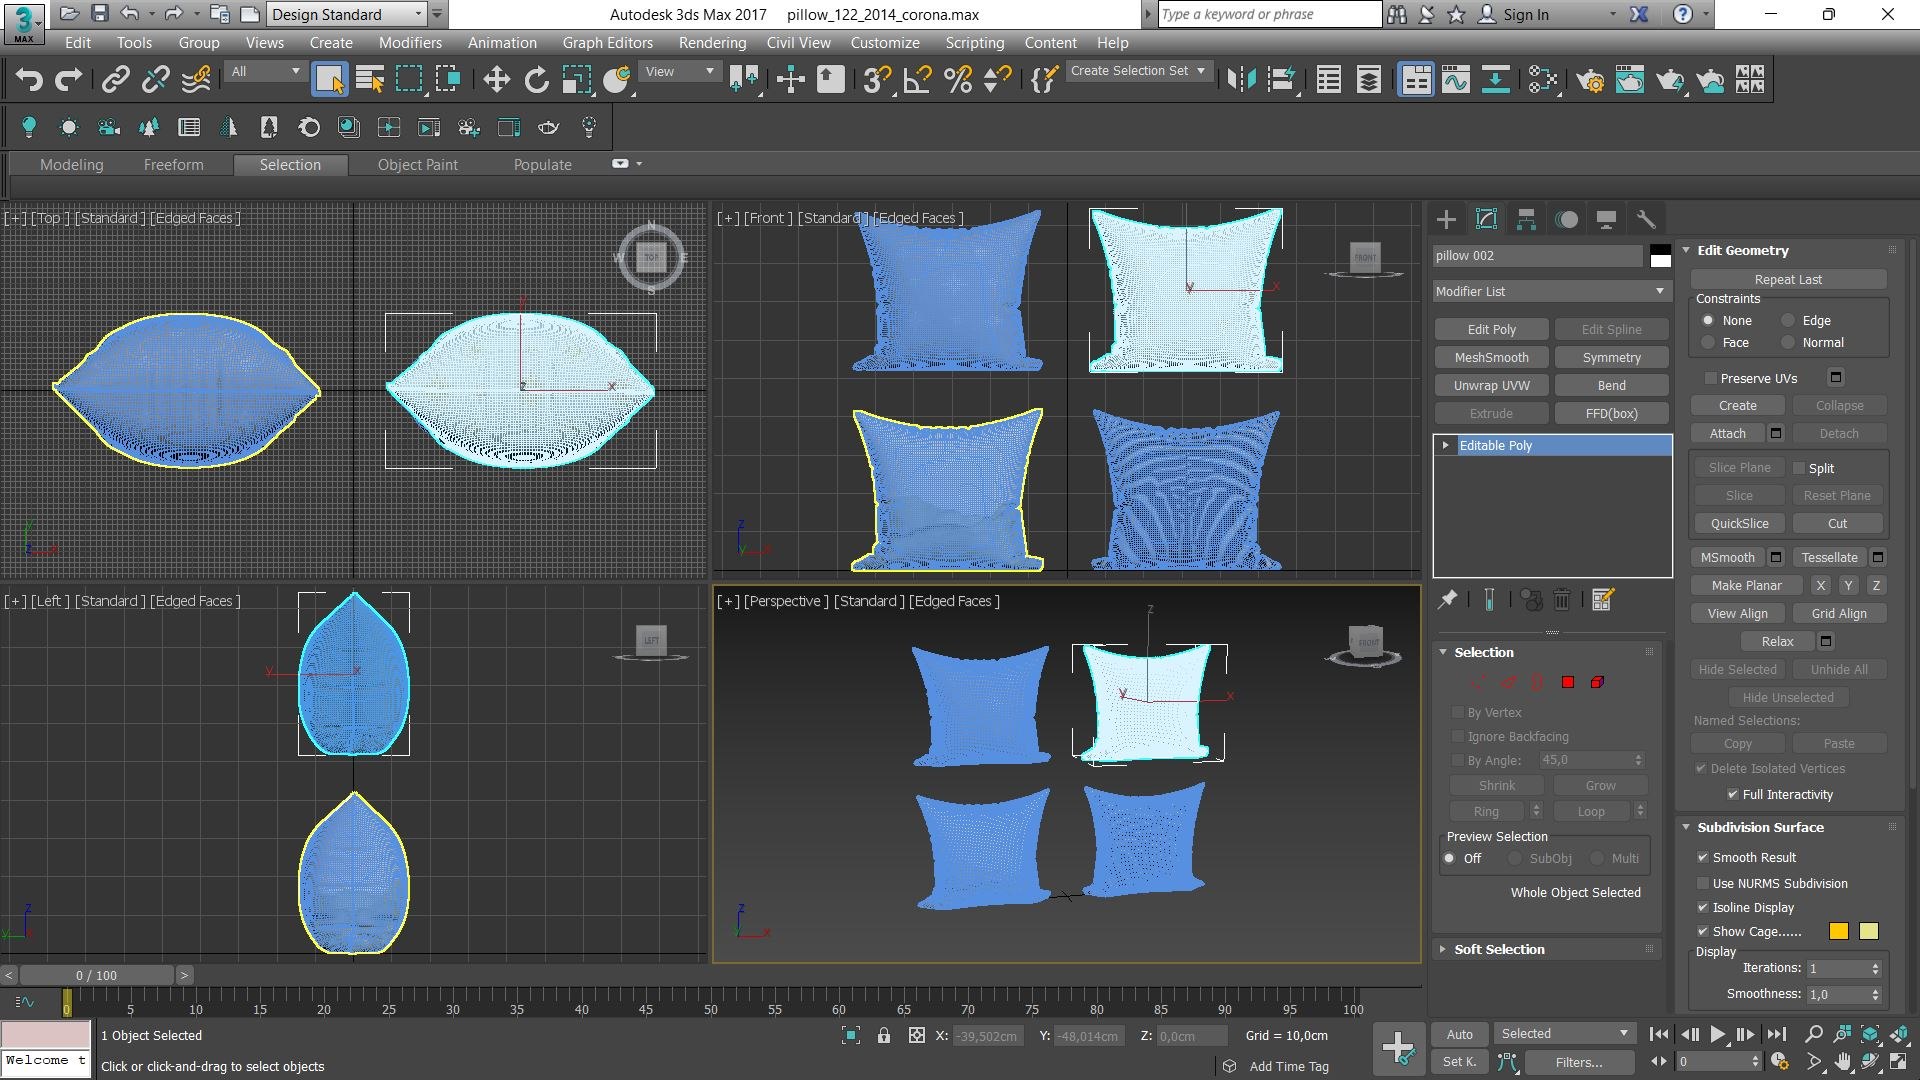
Task: Select the Edge constraint radio button
Action: [x=1788, y=321]
